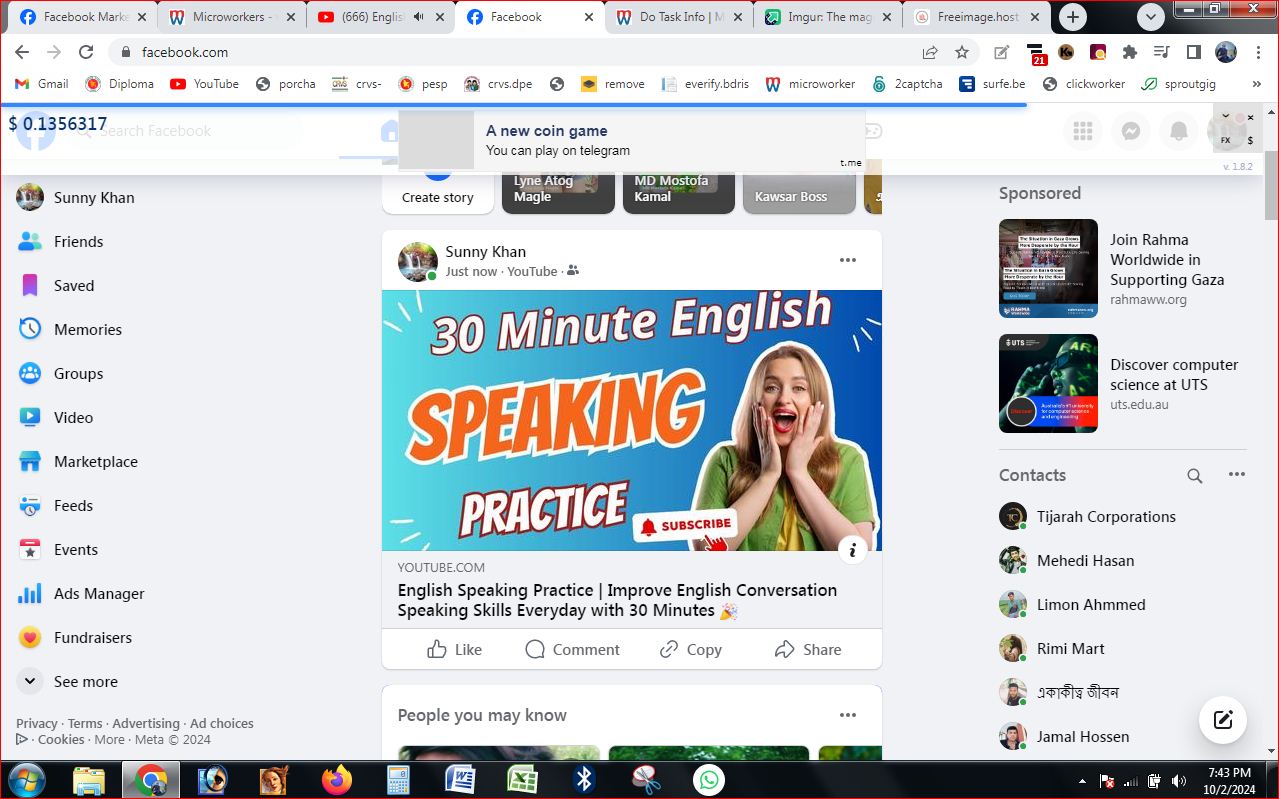Open People you may know options menu
The width and height of the screenshot is (1279, 799).
click(848, 715)
